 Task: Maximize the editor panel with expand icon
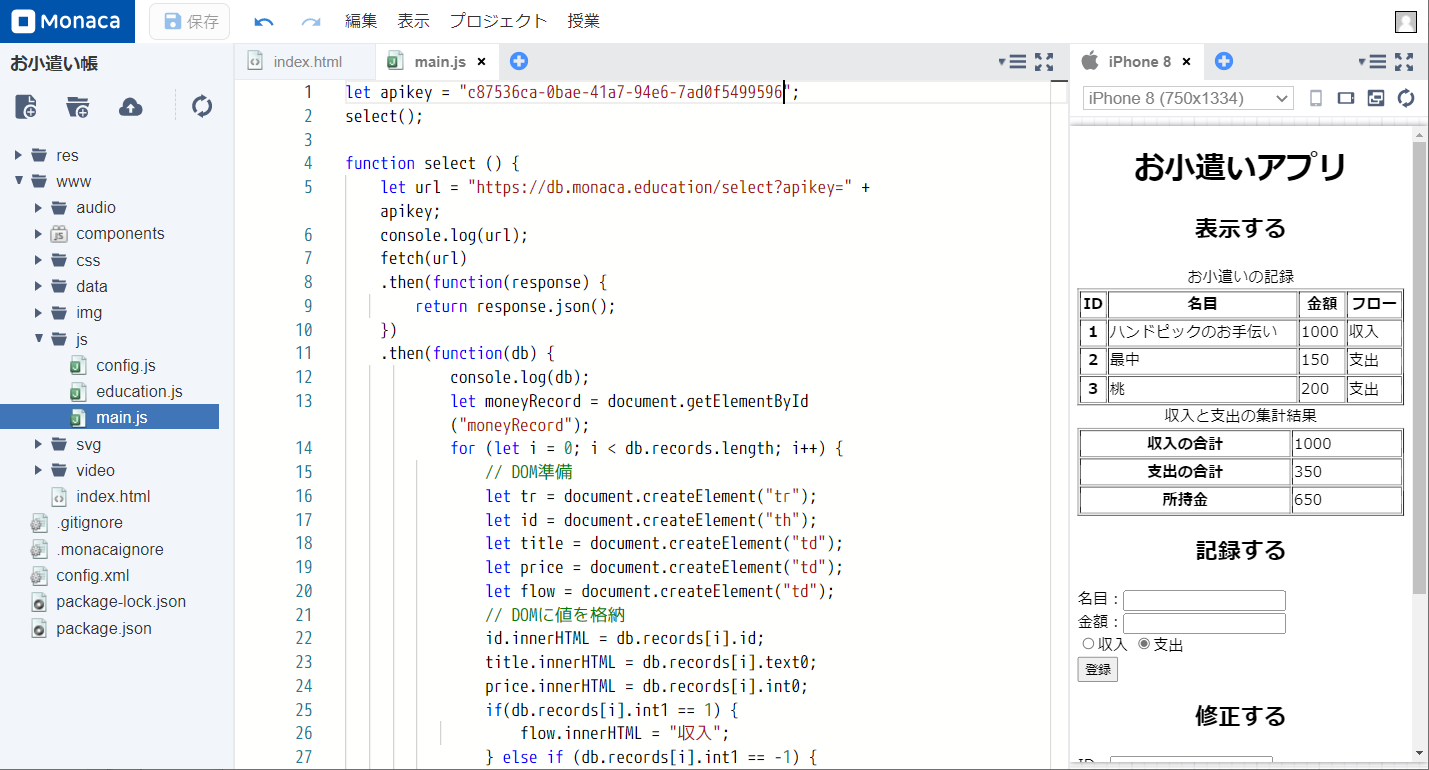(1044, 62)
